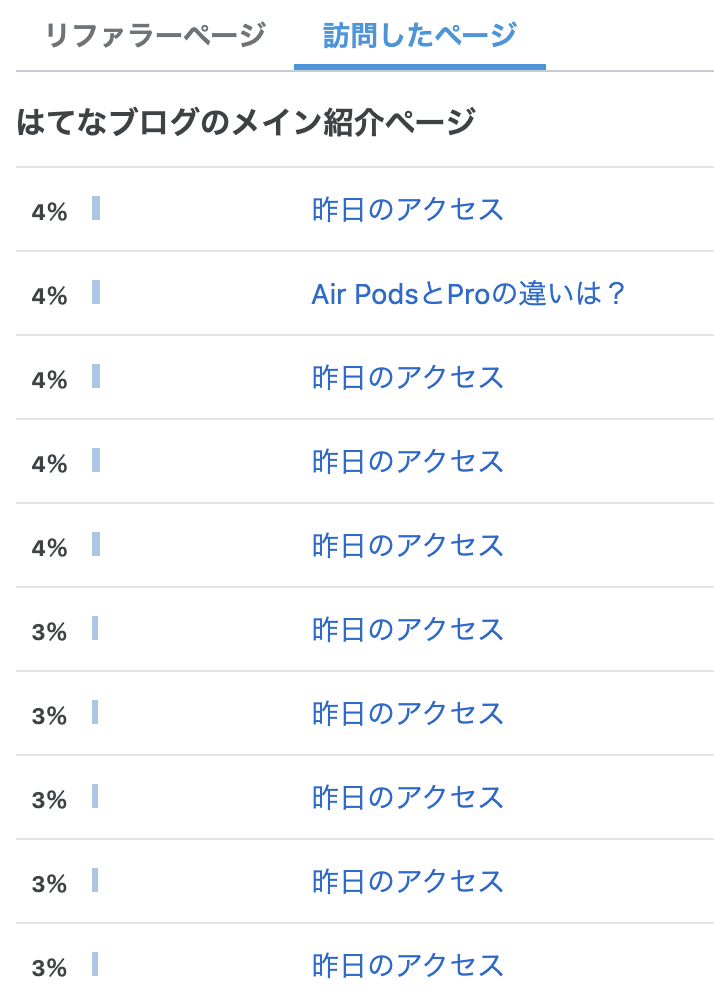Click the はてなブログのメイン紹介ページ heading
Screen dimensions: 714x1006
(246, 121)
